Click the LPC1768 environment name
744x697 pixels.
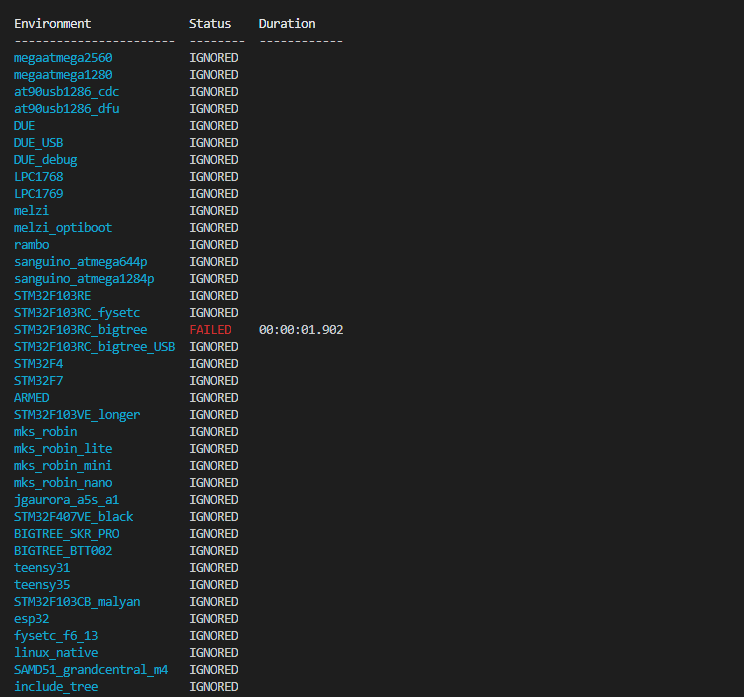38,177
